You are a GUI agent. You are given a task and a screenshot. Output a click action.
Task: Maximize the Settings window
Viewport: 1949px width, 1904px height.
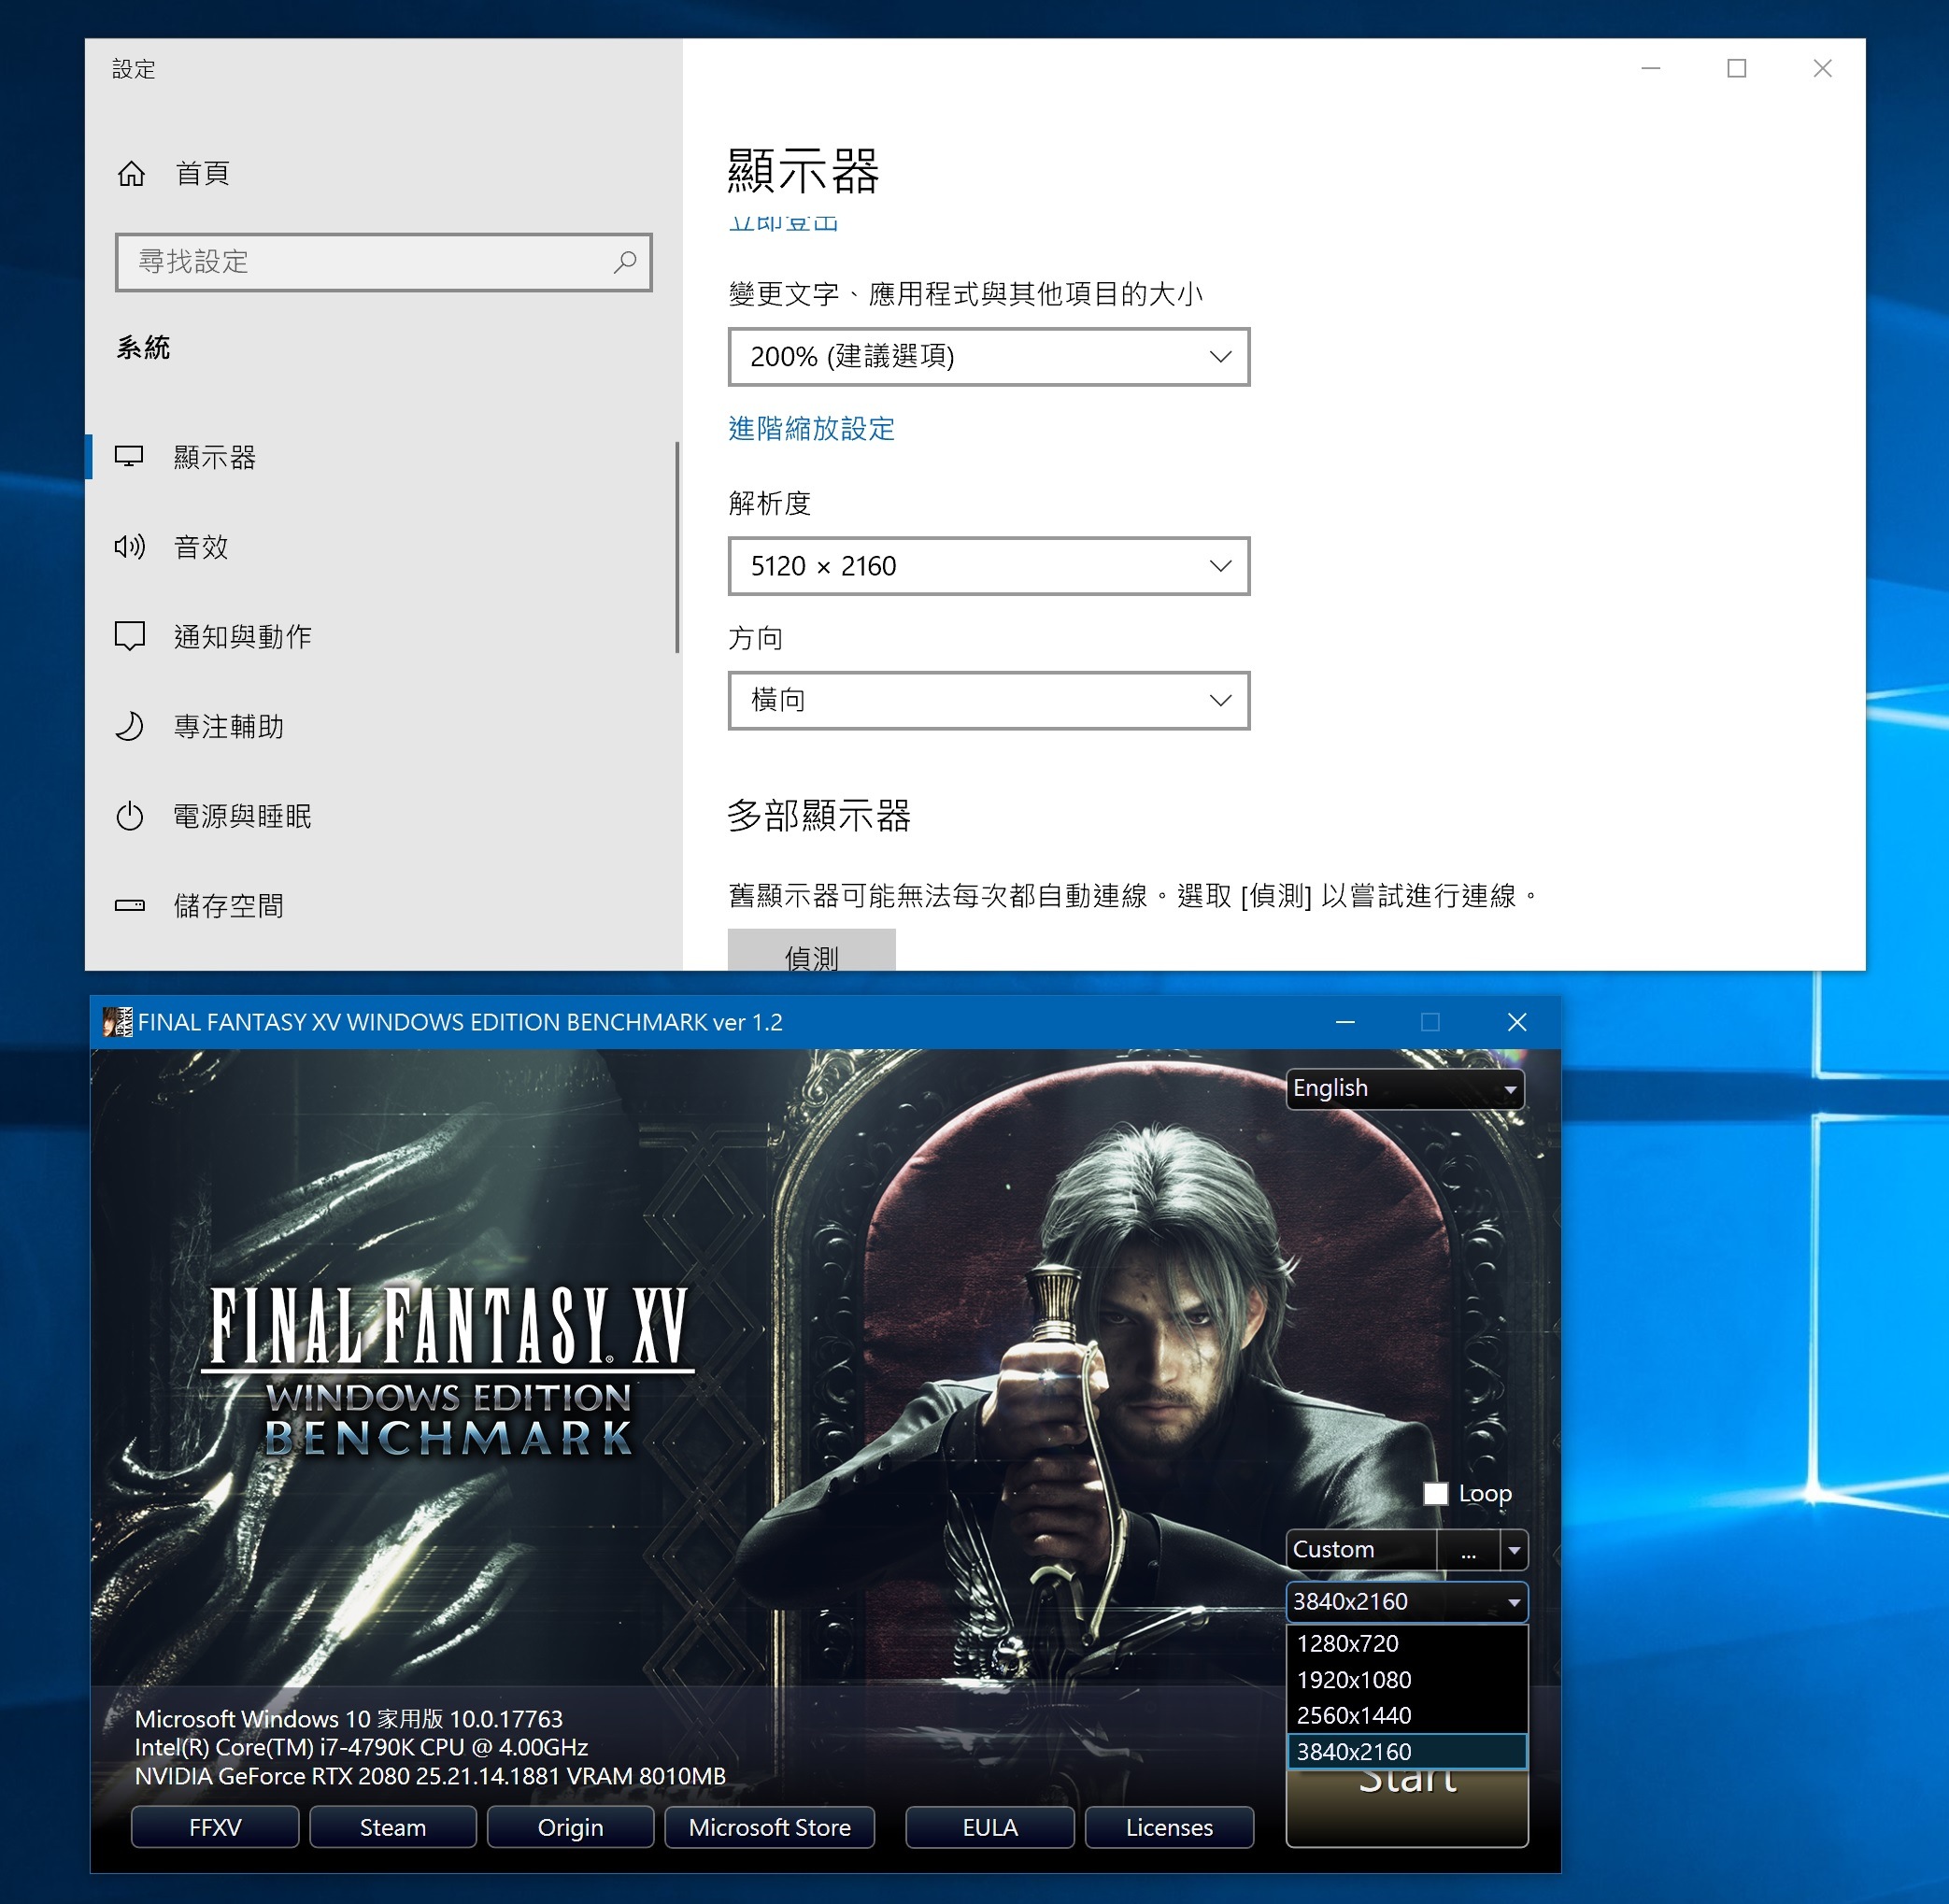[1737, 68]
